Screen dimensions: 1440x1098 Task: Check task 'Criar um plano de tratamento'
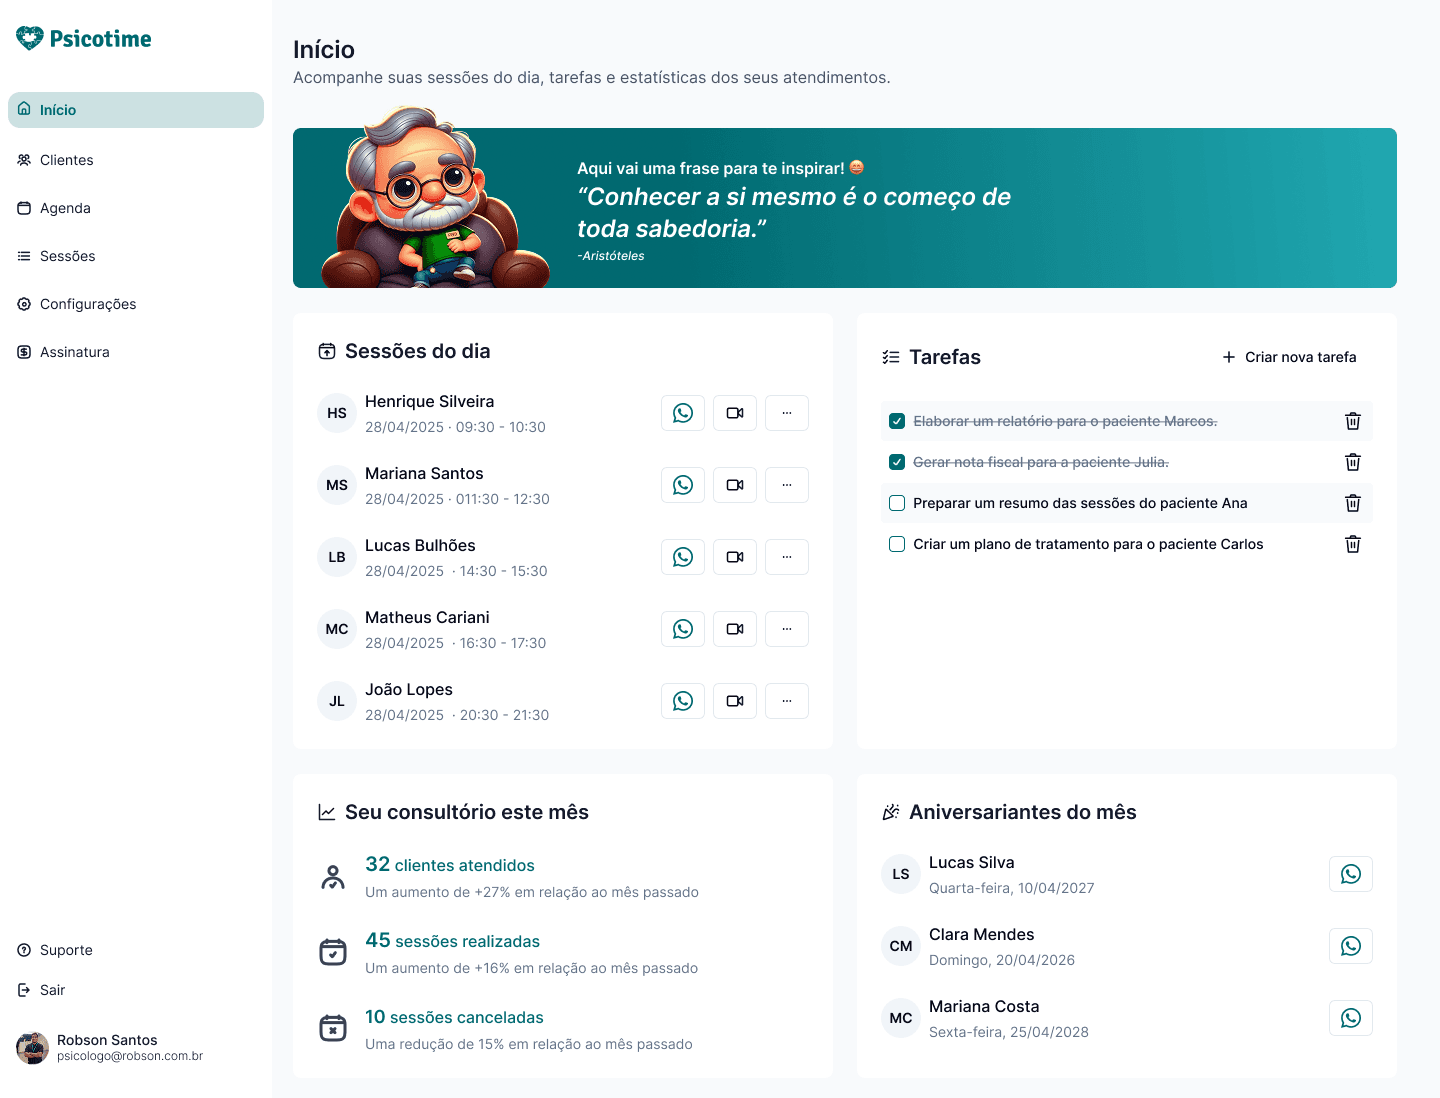pyautogui.click(x=897, y=544)
